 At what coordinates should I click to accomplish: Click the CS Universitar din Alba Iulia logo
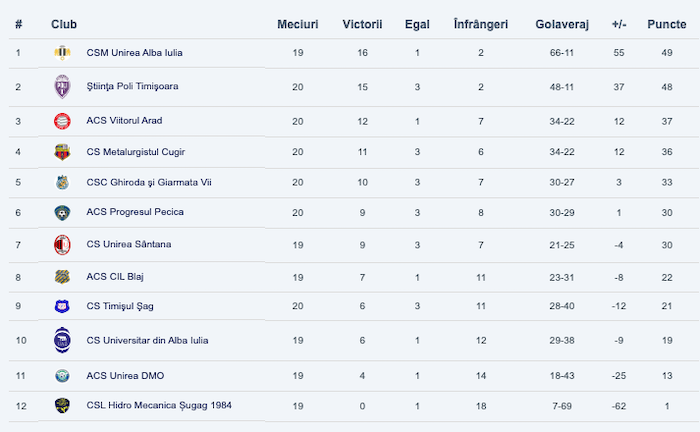pyautogui.click(x=62, y=340)
